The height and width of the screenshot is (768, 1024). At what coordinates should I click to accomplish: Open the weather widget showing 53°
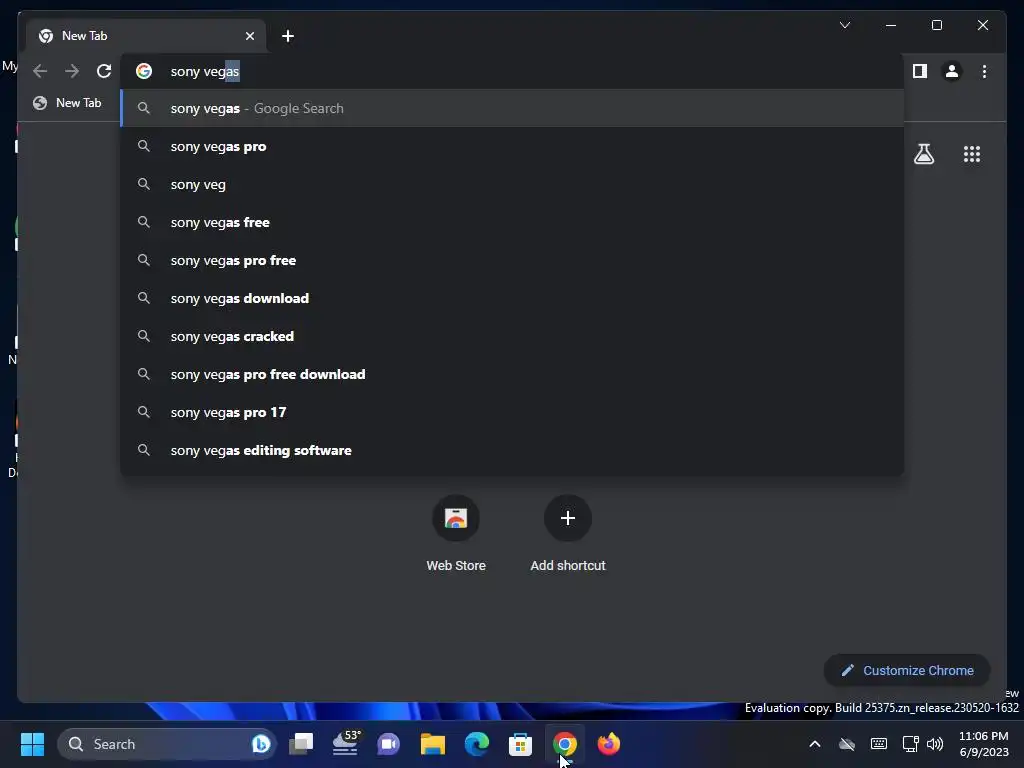tap(345, 743)
